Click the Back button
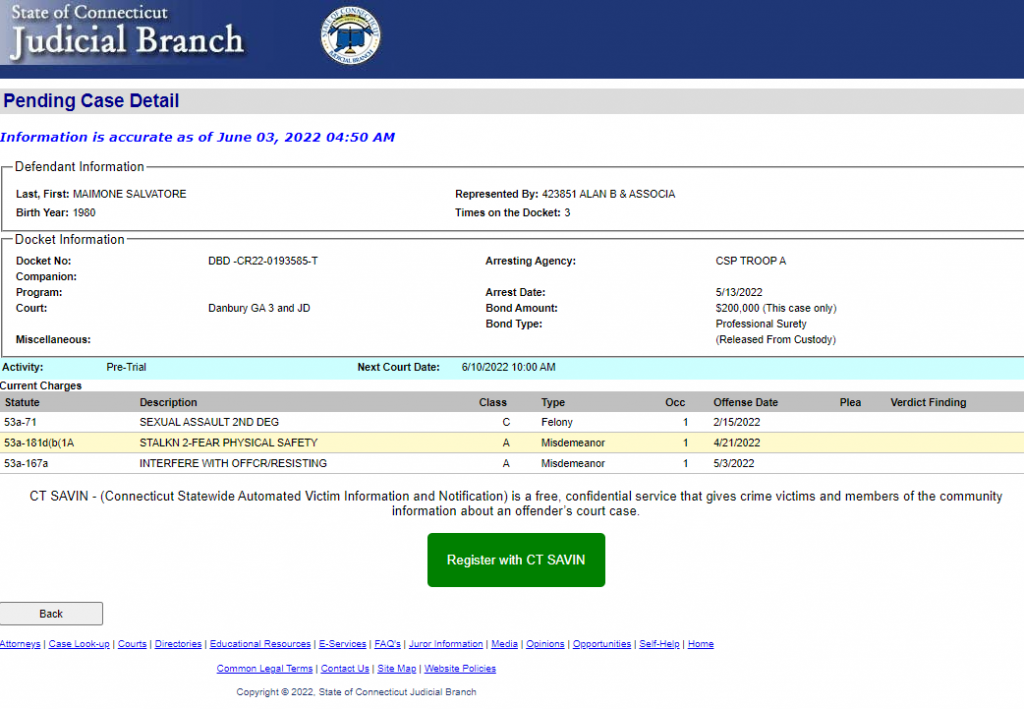The height and width of the screenshot is (709, 1024). [51, 614]
